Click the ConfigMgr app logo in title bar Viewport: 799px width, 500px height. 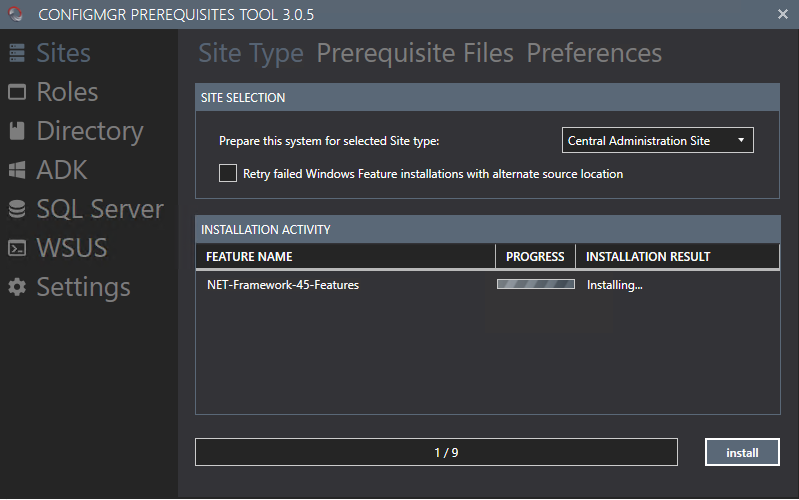point(15,14)
